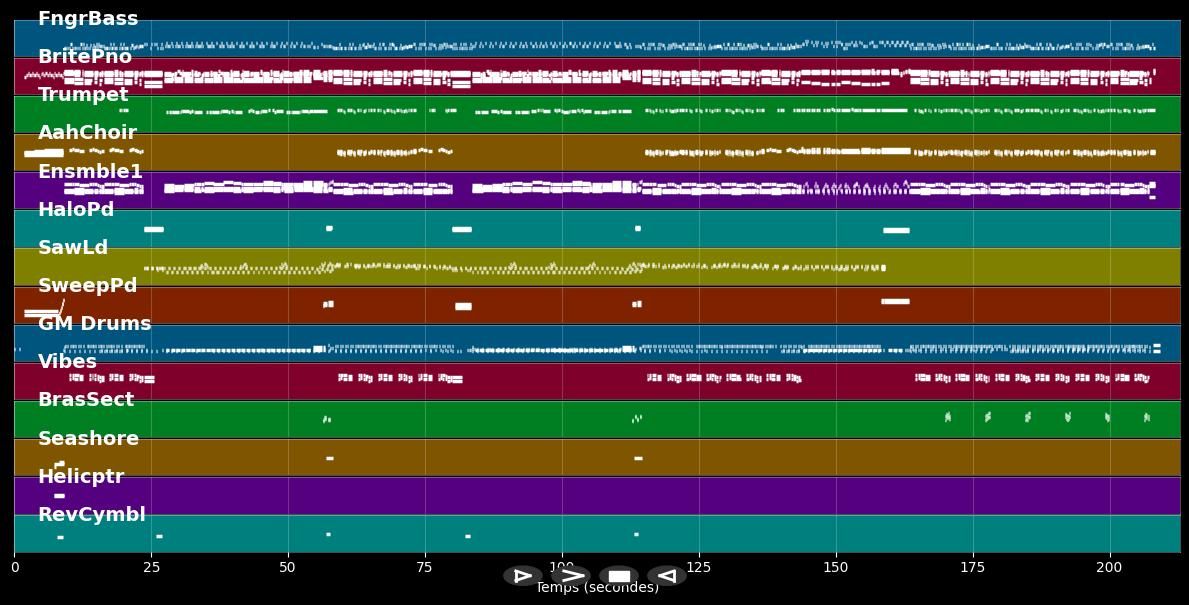Image resolution: width=1189 pixels, height=605 pixels.
Task: Click the Seashore track label
Action: point(88,439)
